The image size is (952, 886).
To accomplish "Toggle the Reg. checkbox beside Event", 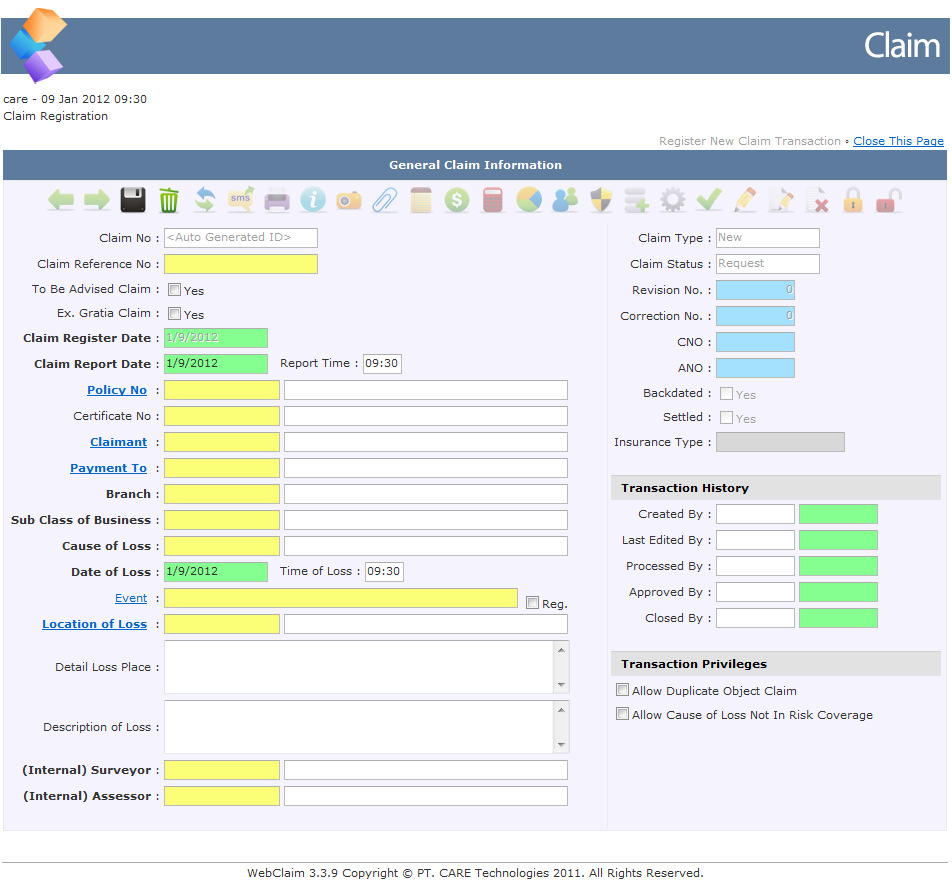I will (x=532, y=603).
